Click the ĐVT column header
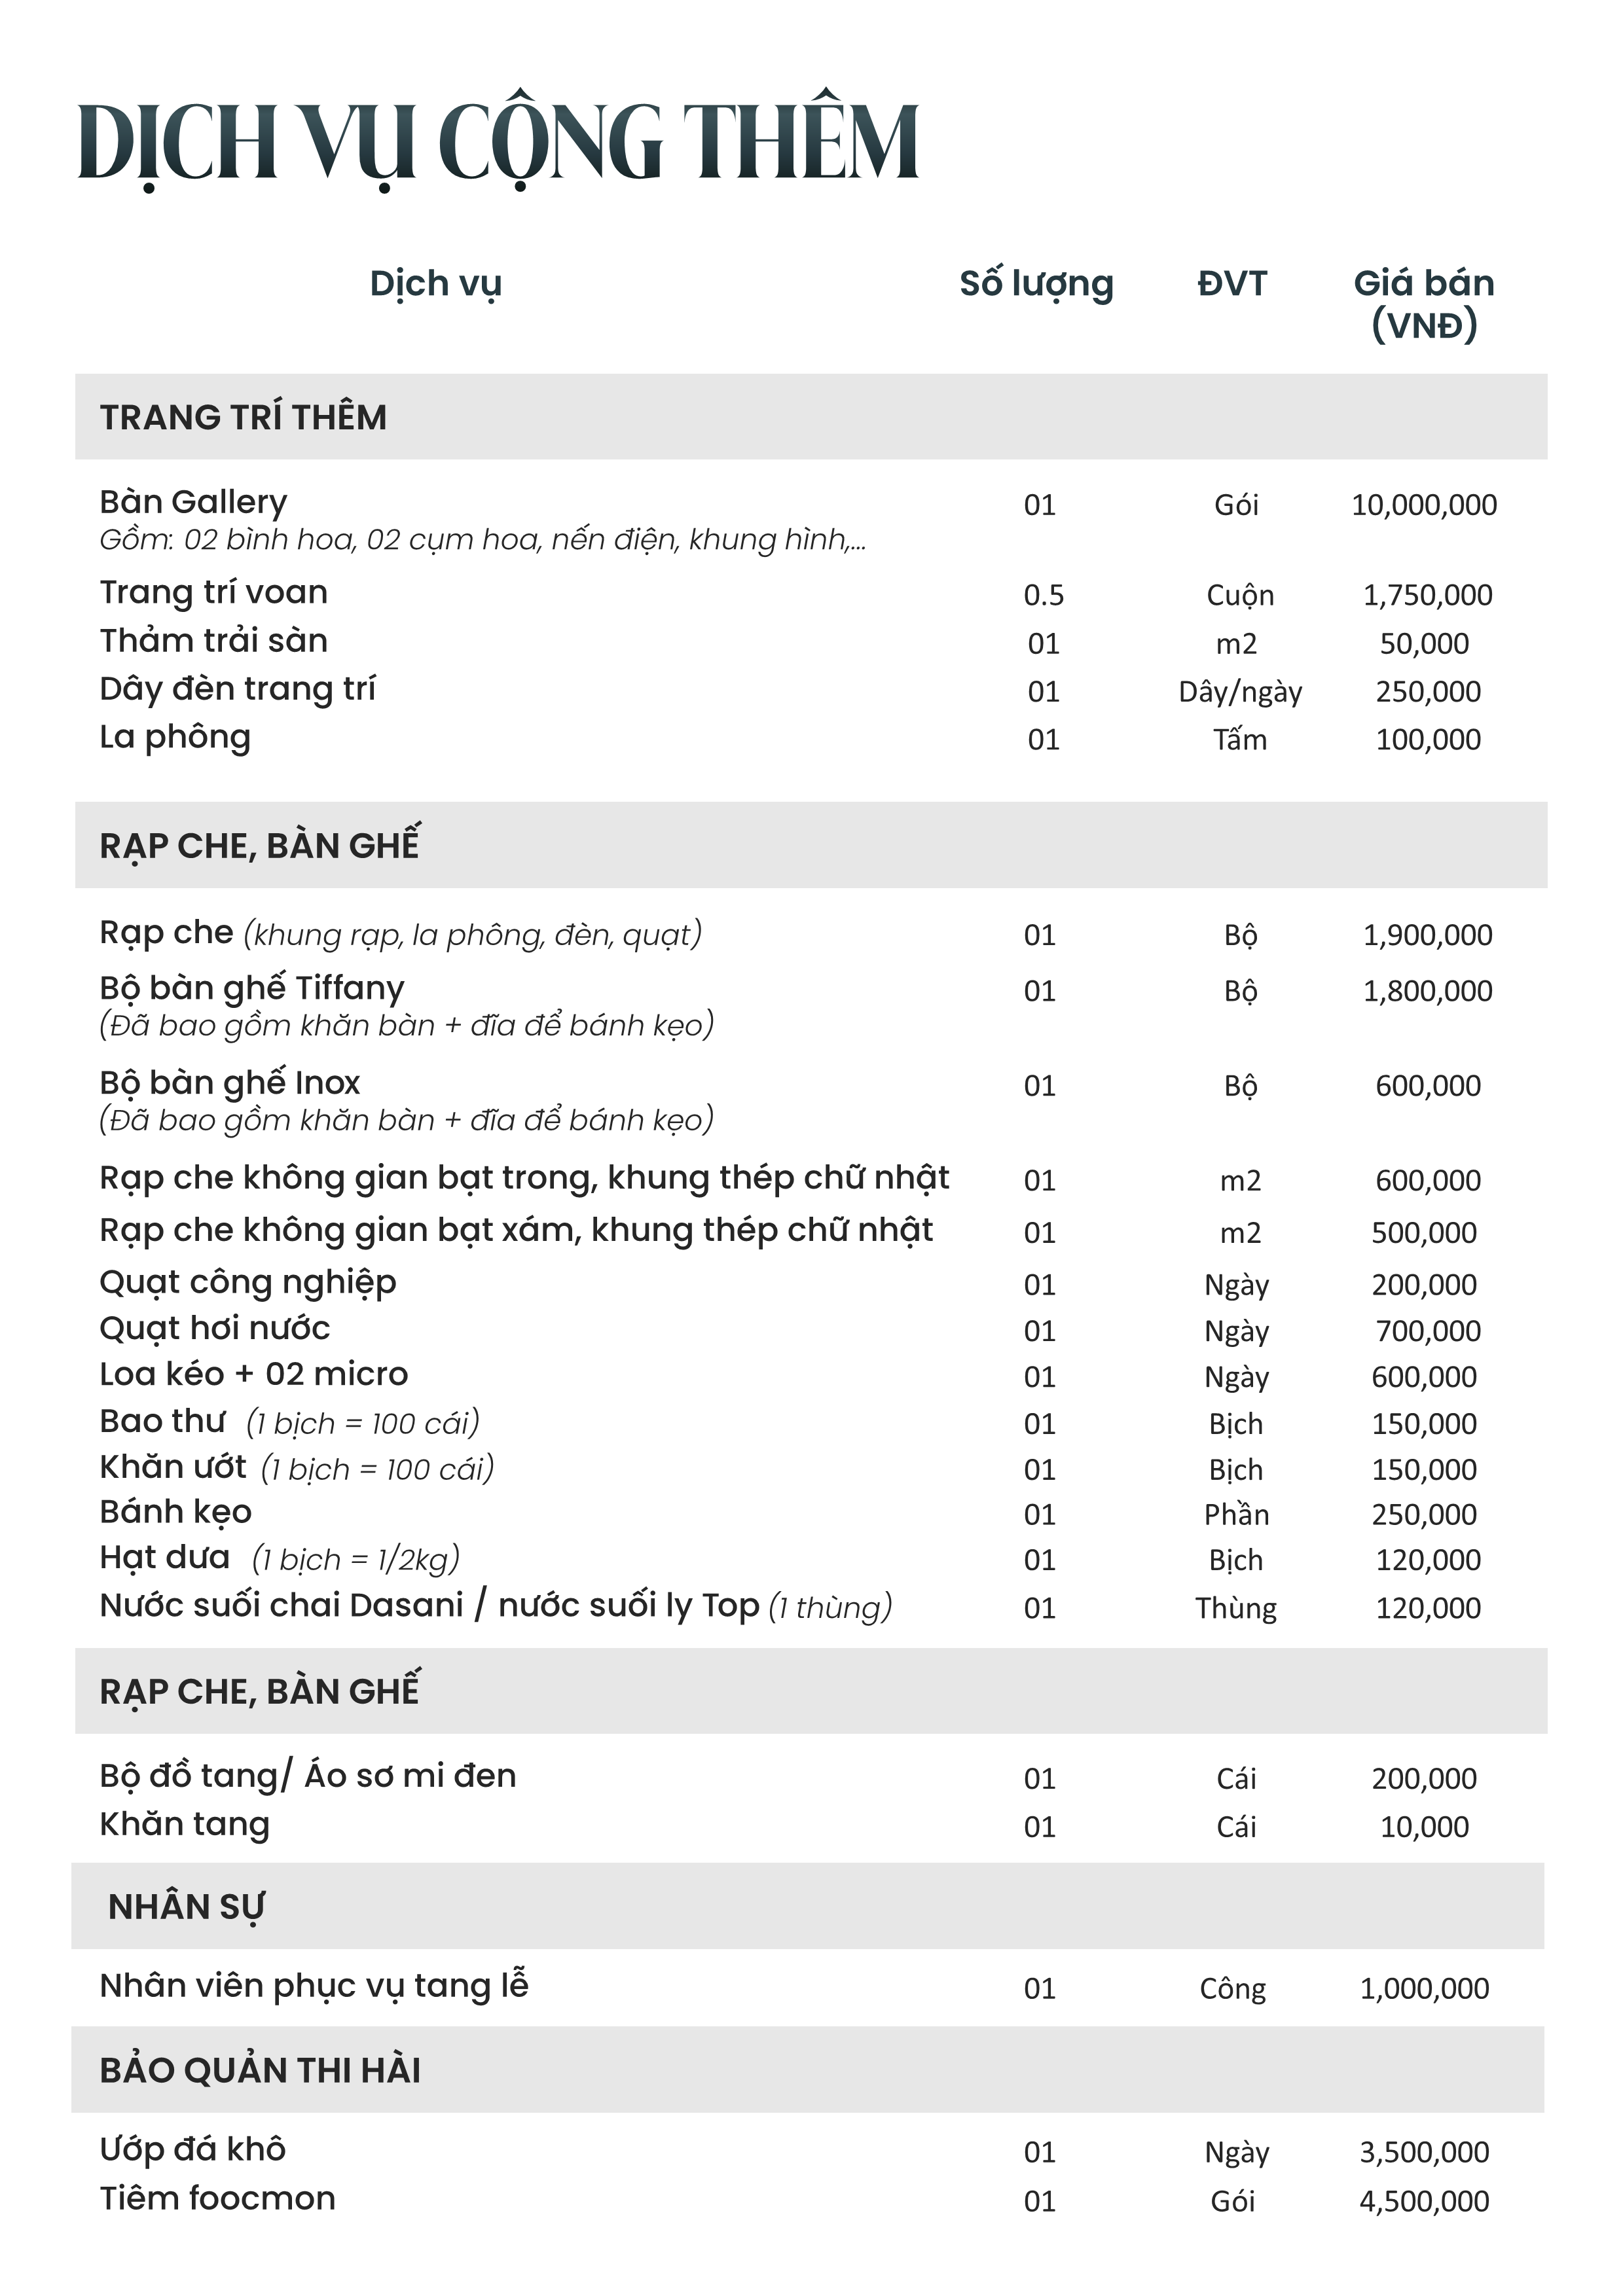Screen dimensions: 1623x2296 (x=1232, y=283)
